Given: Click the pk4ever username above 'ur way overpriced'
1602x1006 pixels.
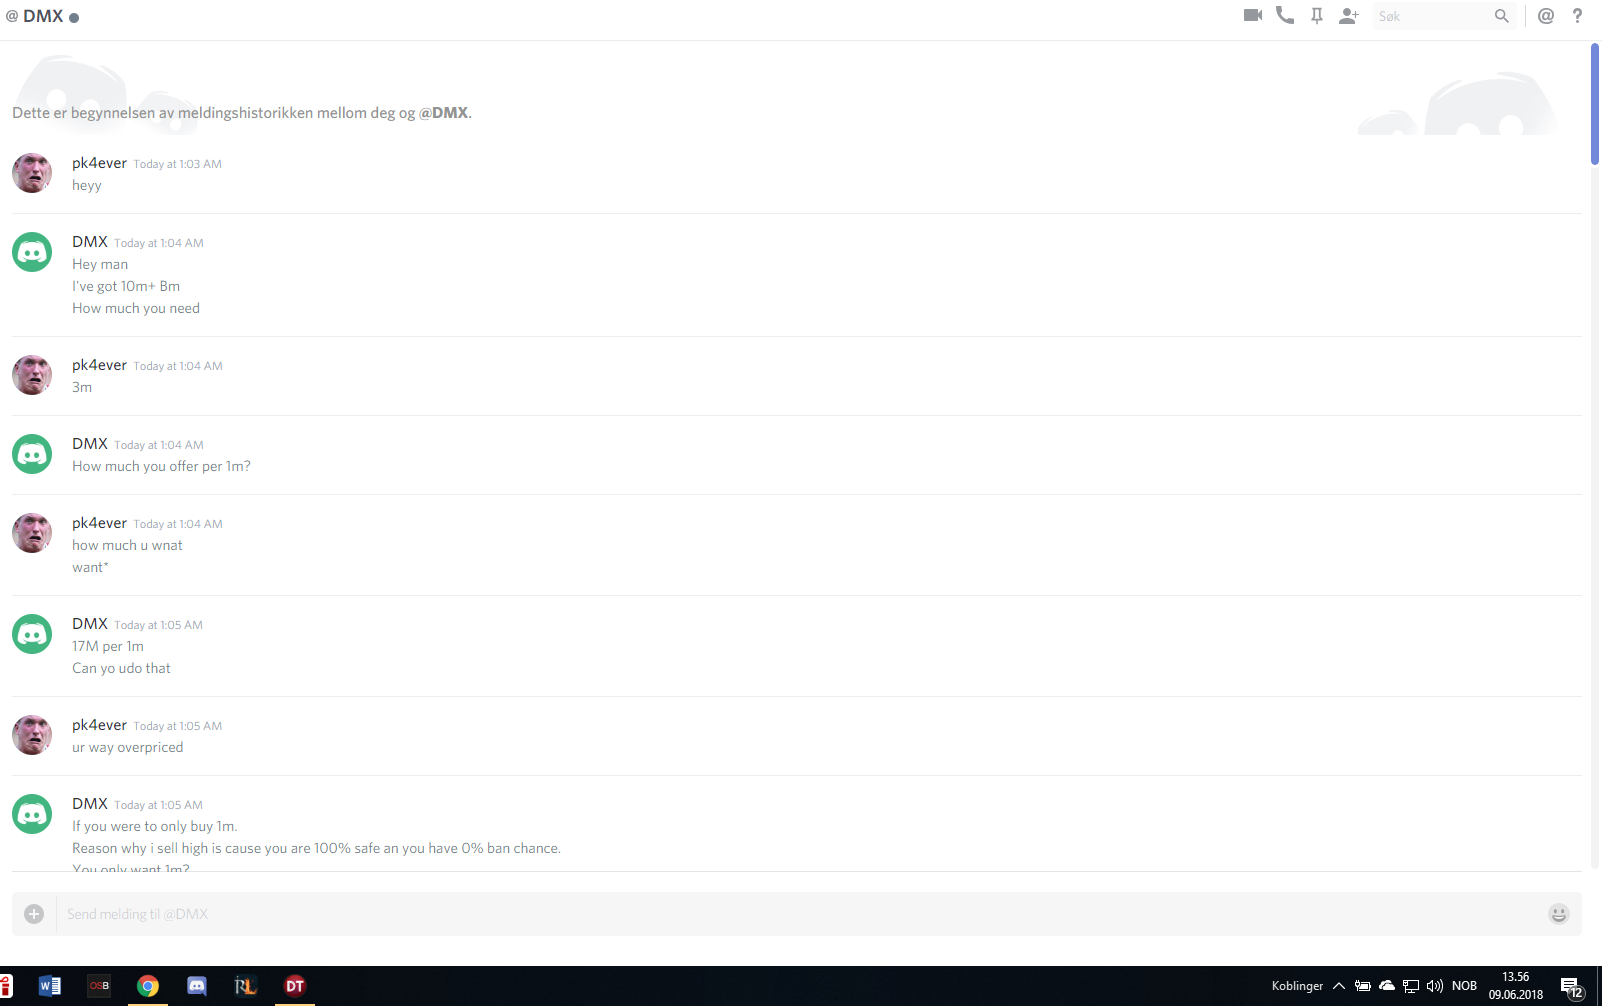Looking at the screenshot, I should click(x=99, y=725).
